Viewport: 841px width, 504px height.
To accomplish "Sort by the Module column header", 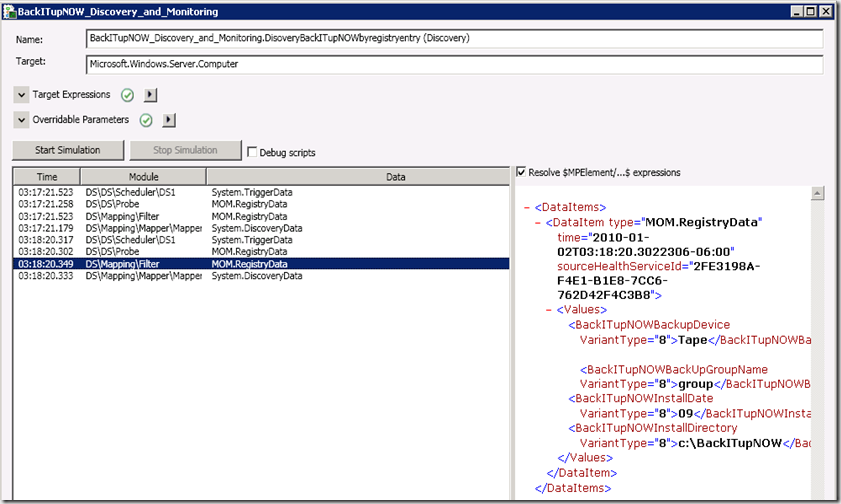I will point(143,177).
